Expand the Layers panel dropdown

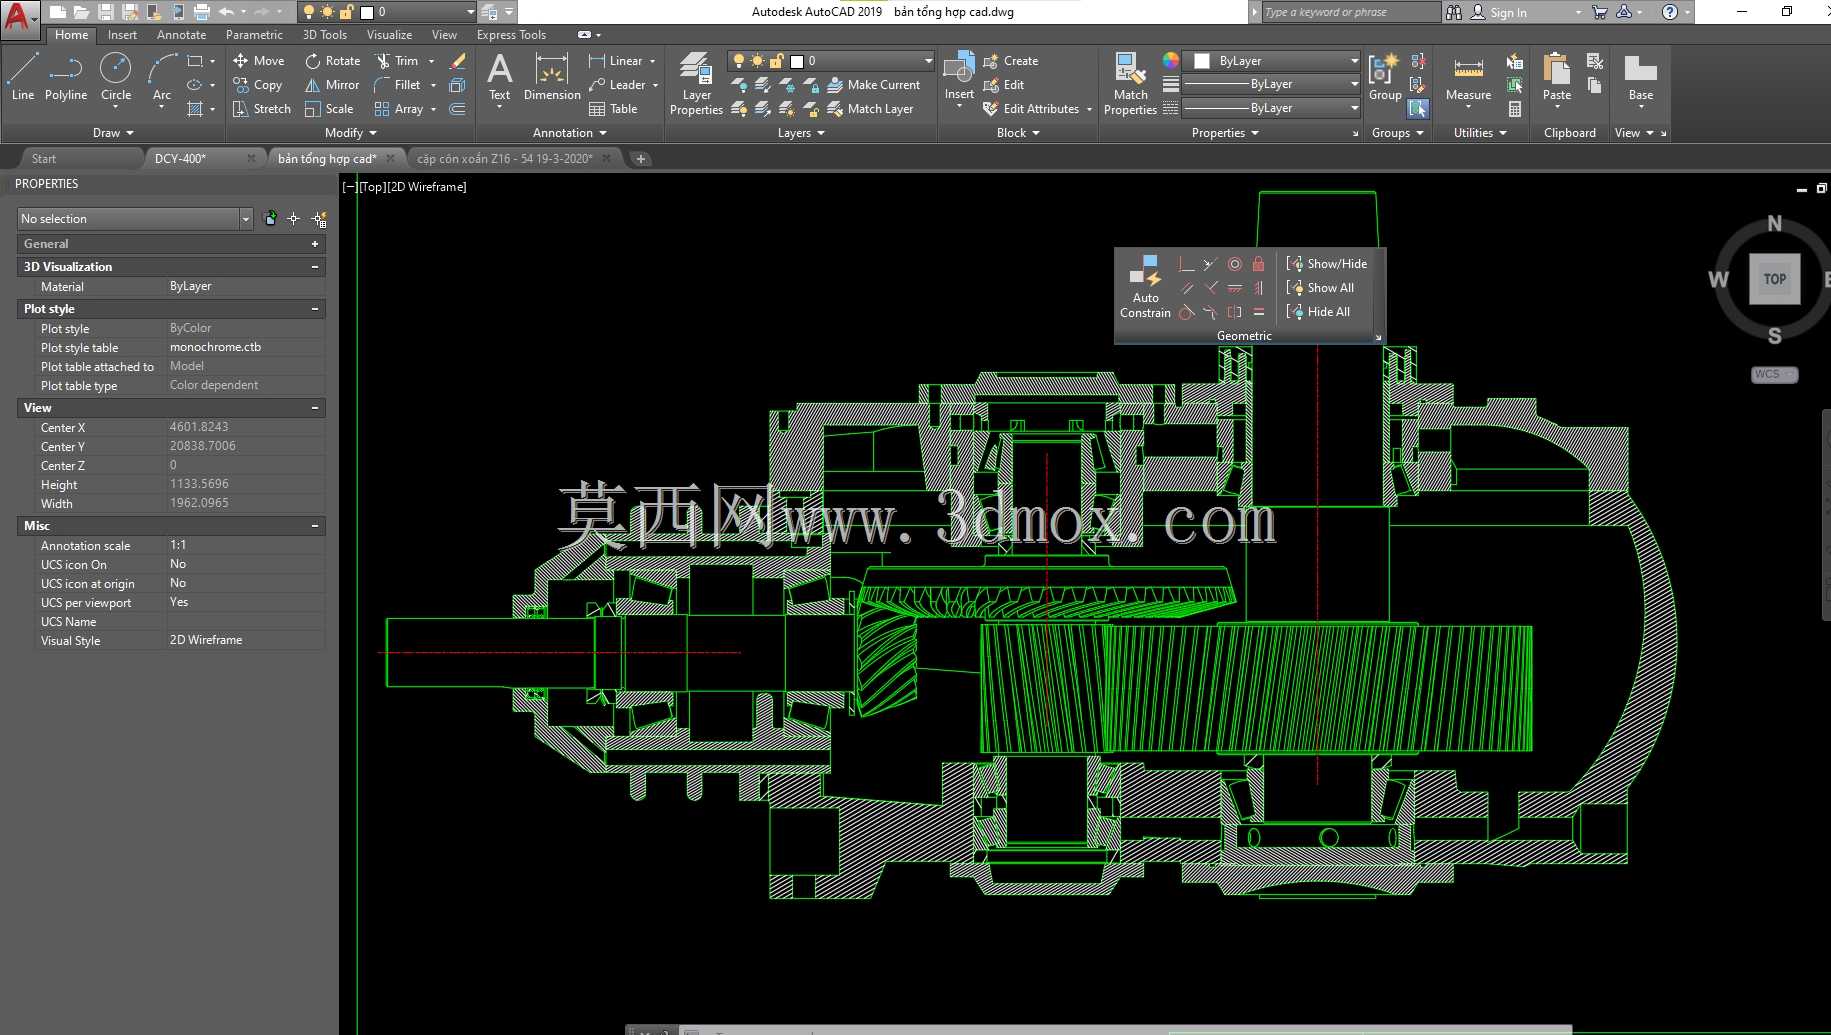coord(802,133)
